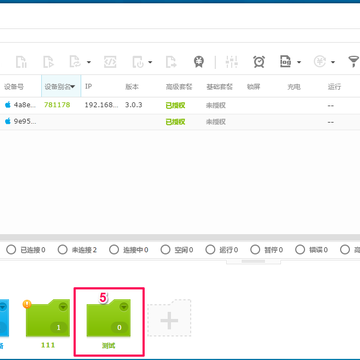Click Apple icon of device 4a8e
Screen dimensions: 360x360
click(8, 105)
